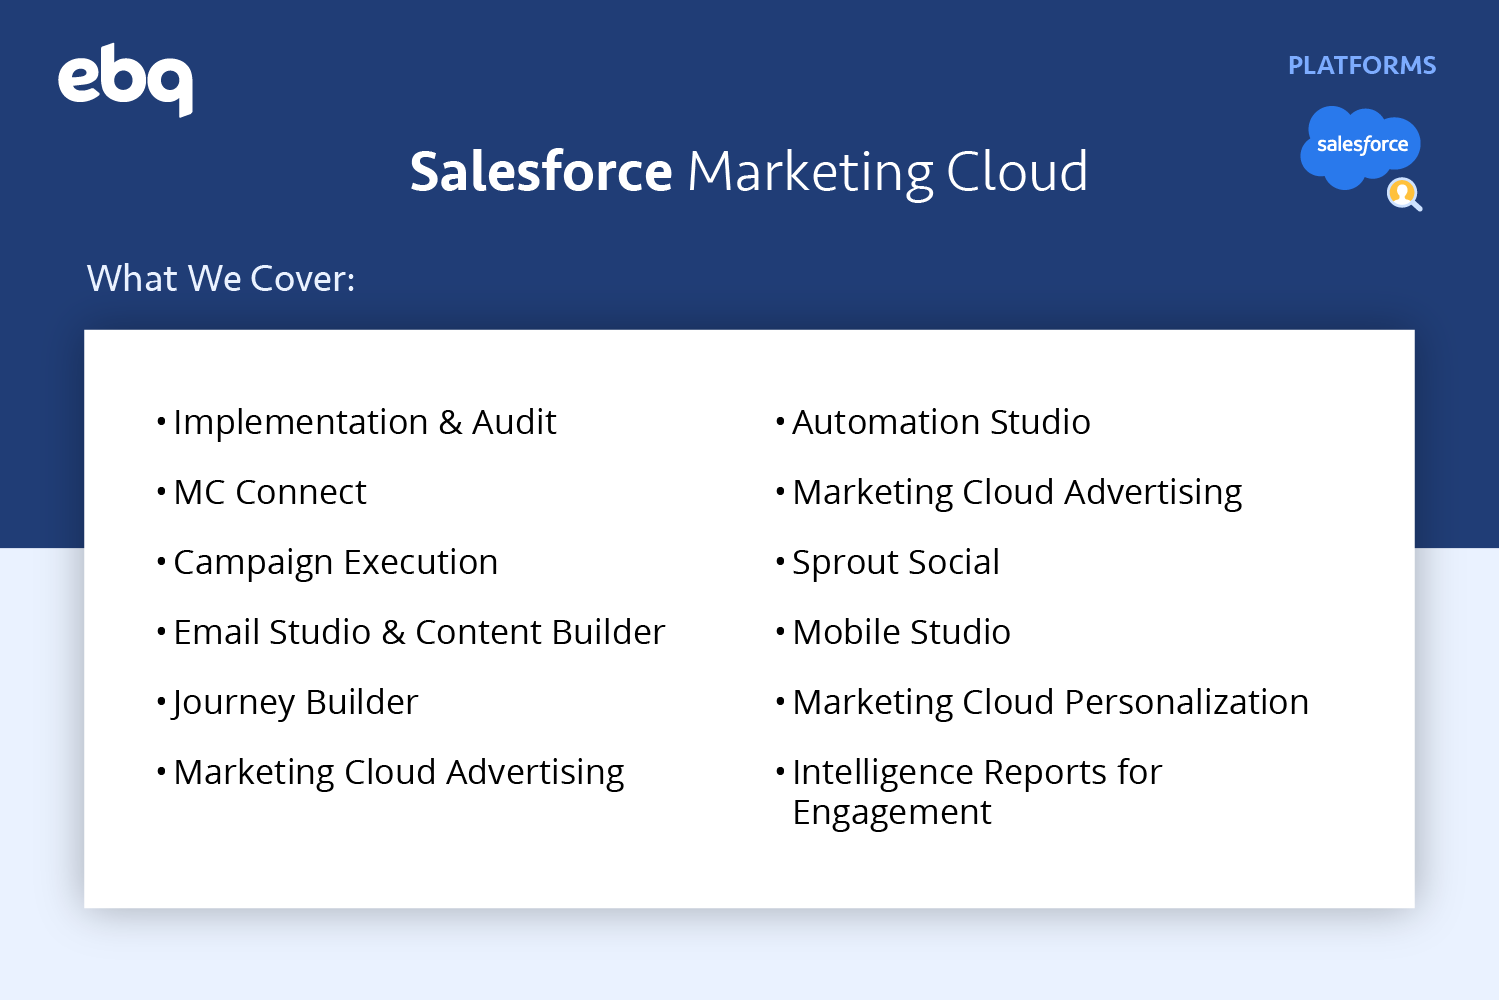Click the PLATFORMS label
Image resolution: width=1500 pixels, height=1000 pixels.
[1362, 66]
